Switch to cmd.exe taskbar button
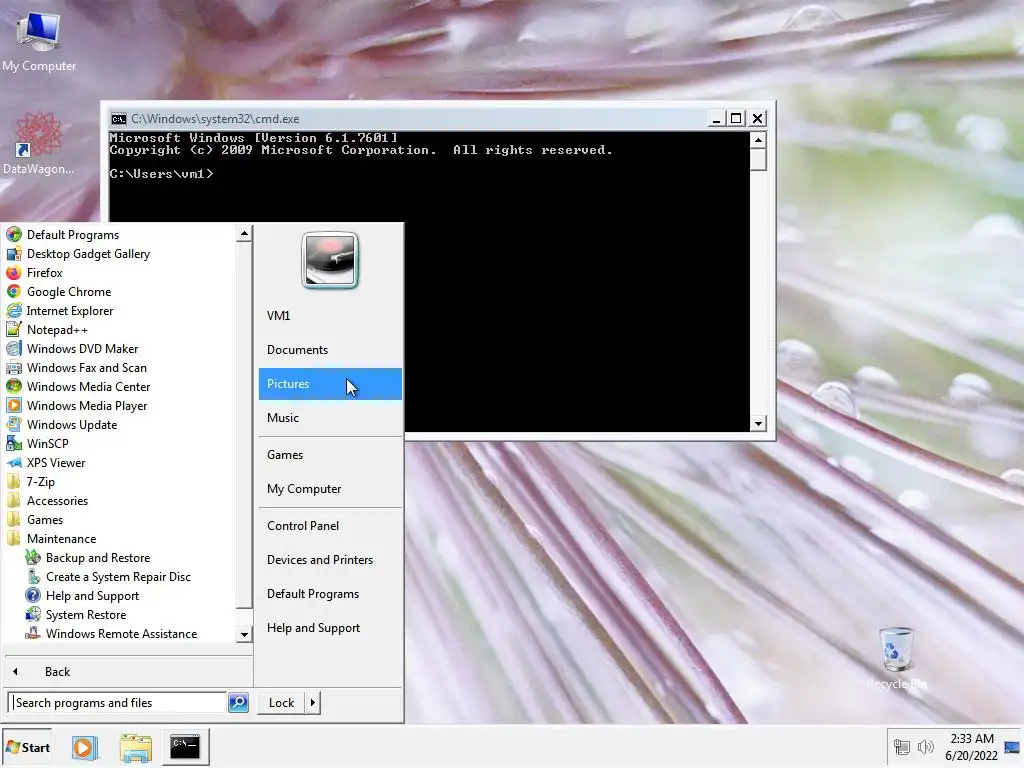Image resolution: width=1024 pixels, height=768 pixels. pyautogui.click(x=185, y=746)
